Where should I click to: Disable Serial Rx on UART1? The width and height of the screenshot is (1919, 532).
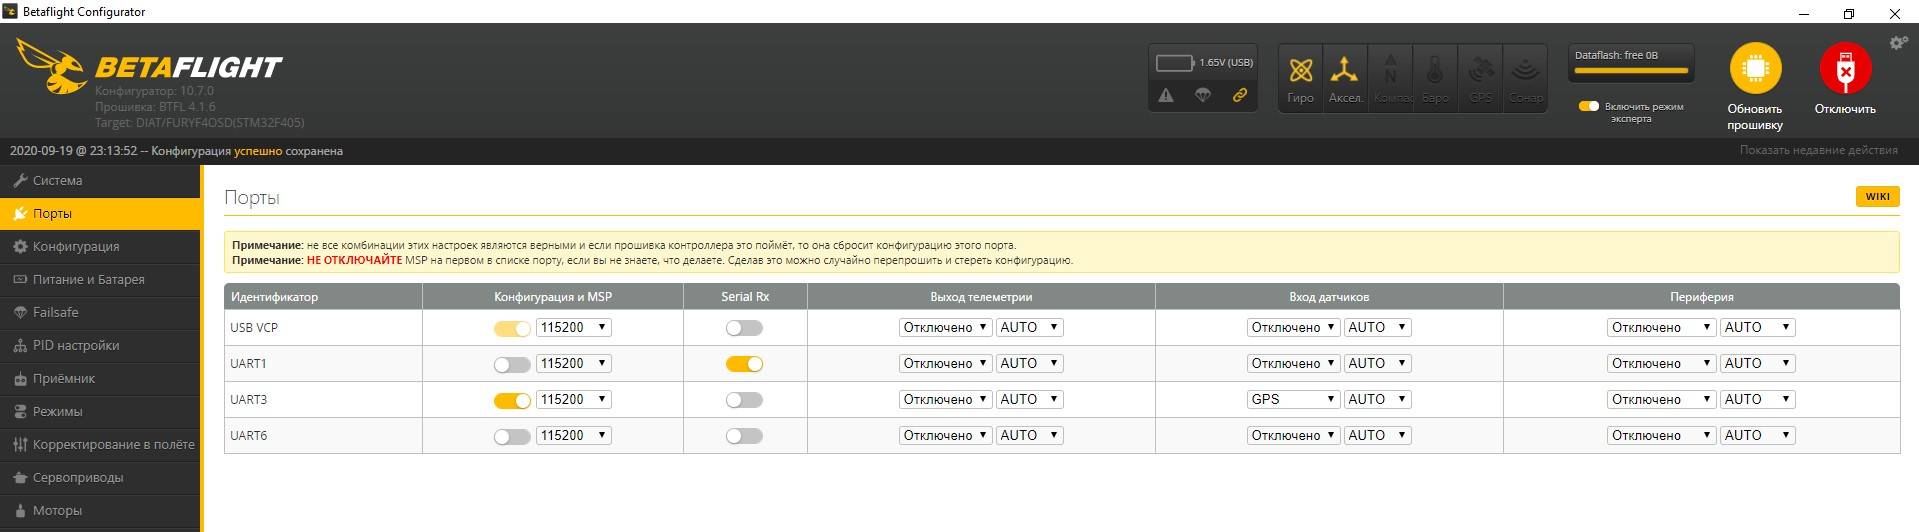[744, 364]
